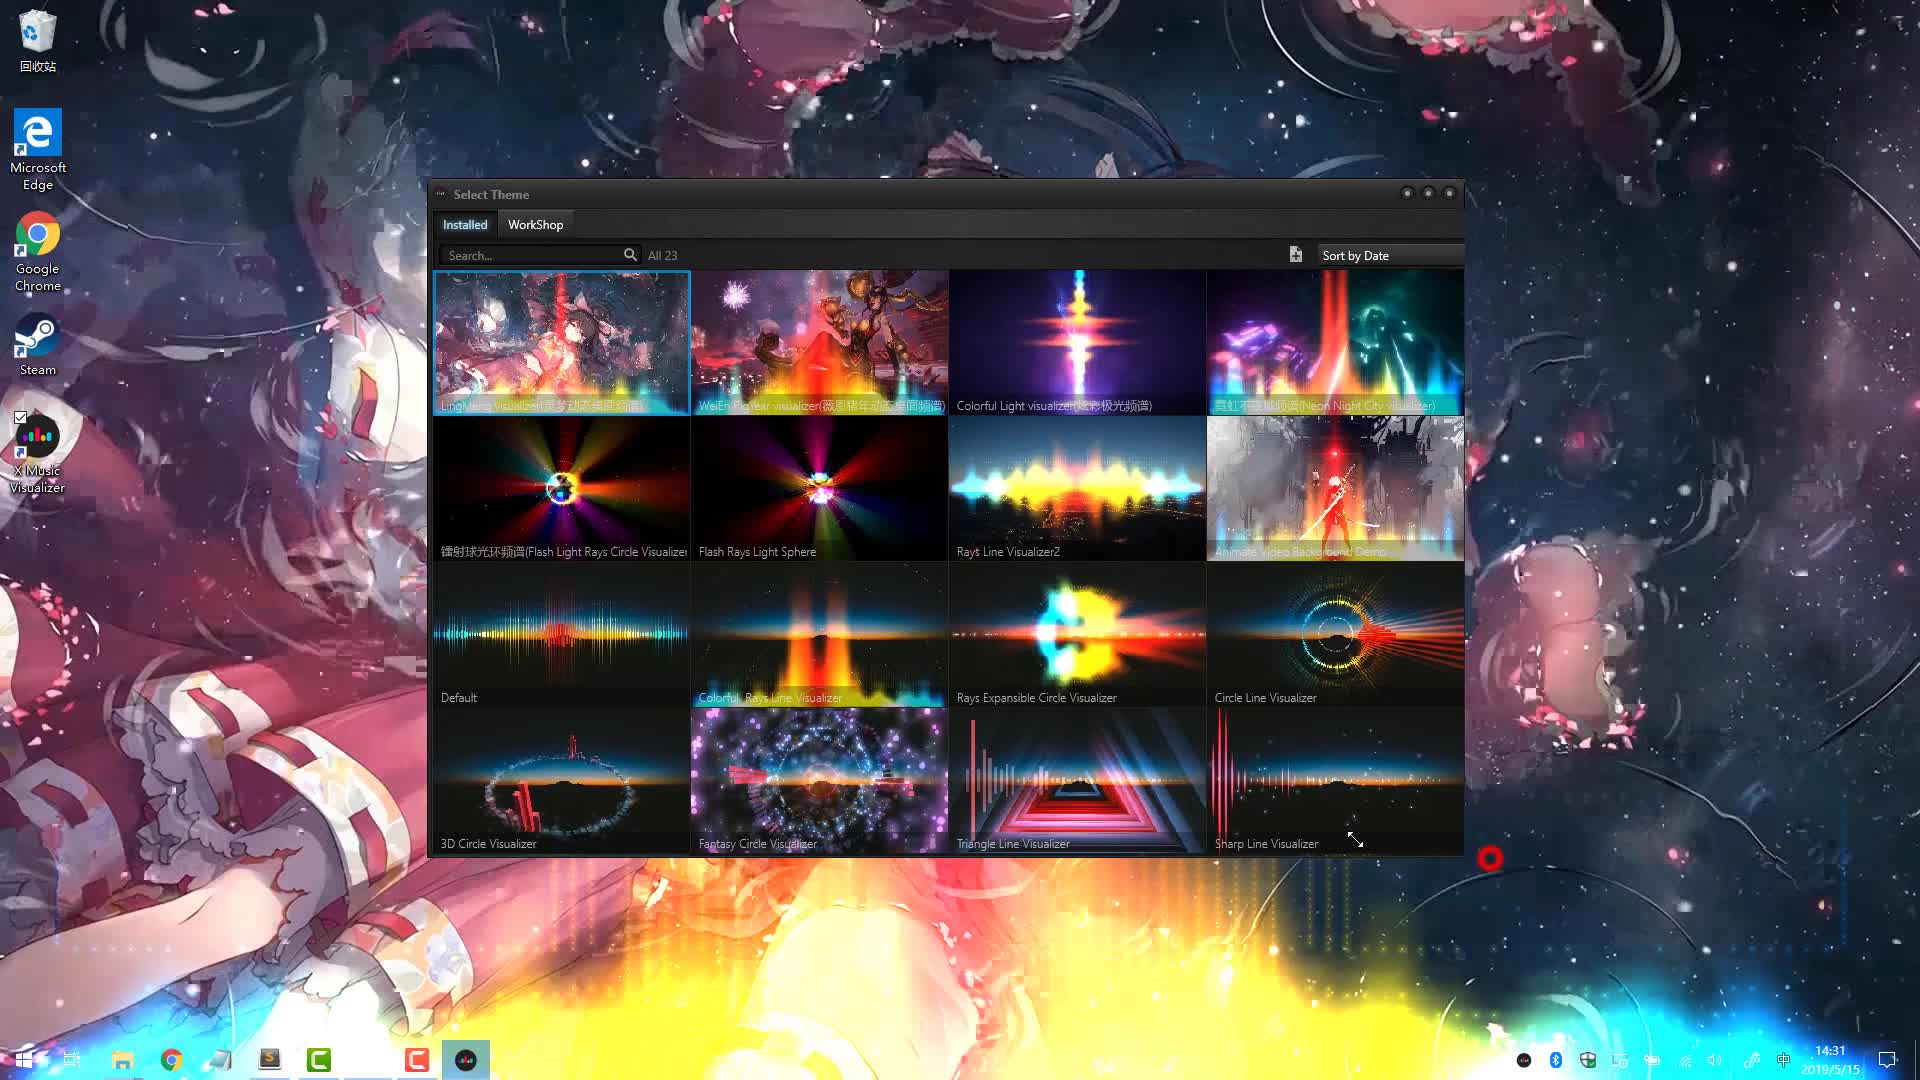1920x1080 pixels.
Task: Click the All 23 filter label
Action: (662, 256)
